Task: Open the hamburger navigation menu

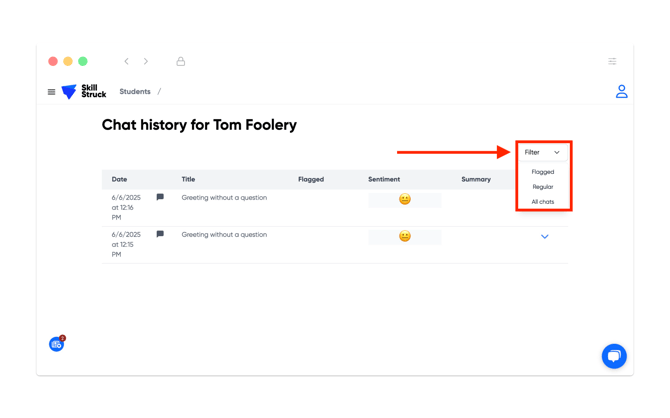Action: 51,92
